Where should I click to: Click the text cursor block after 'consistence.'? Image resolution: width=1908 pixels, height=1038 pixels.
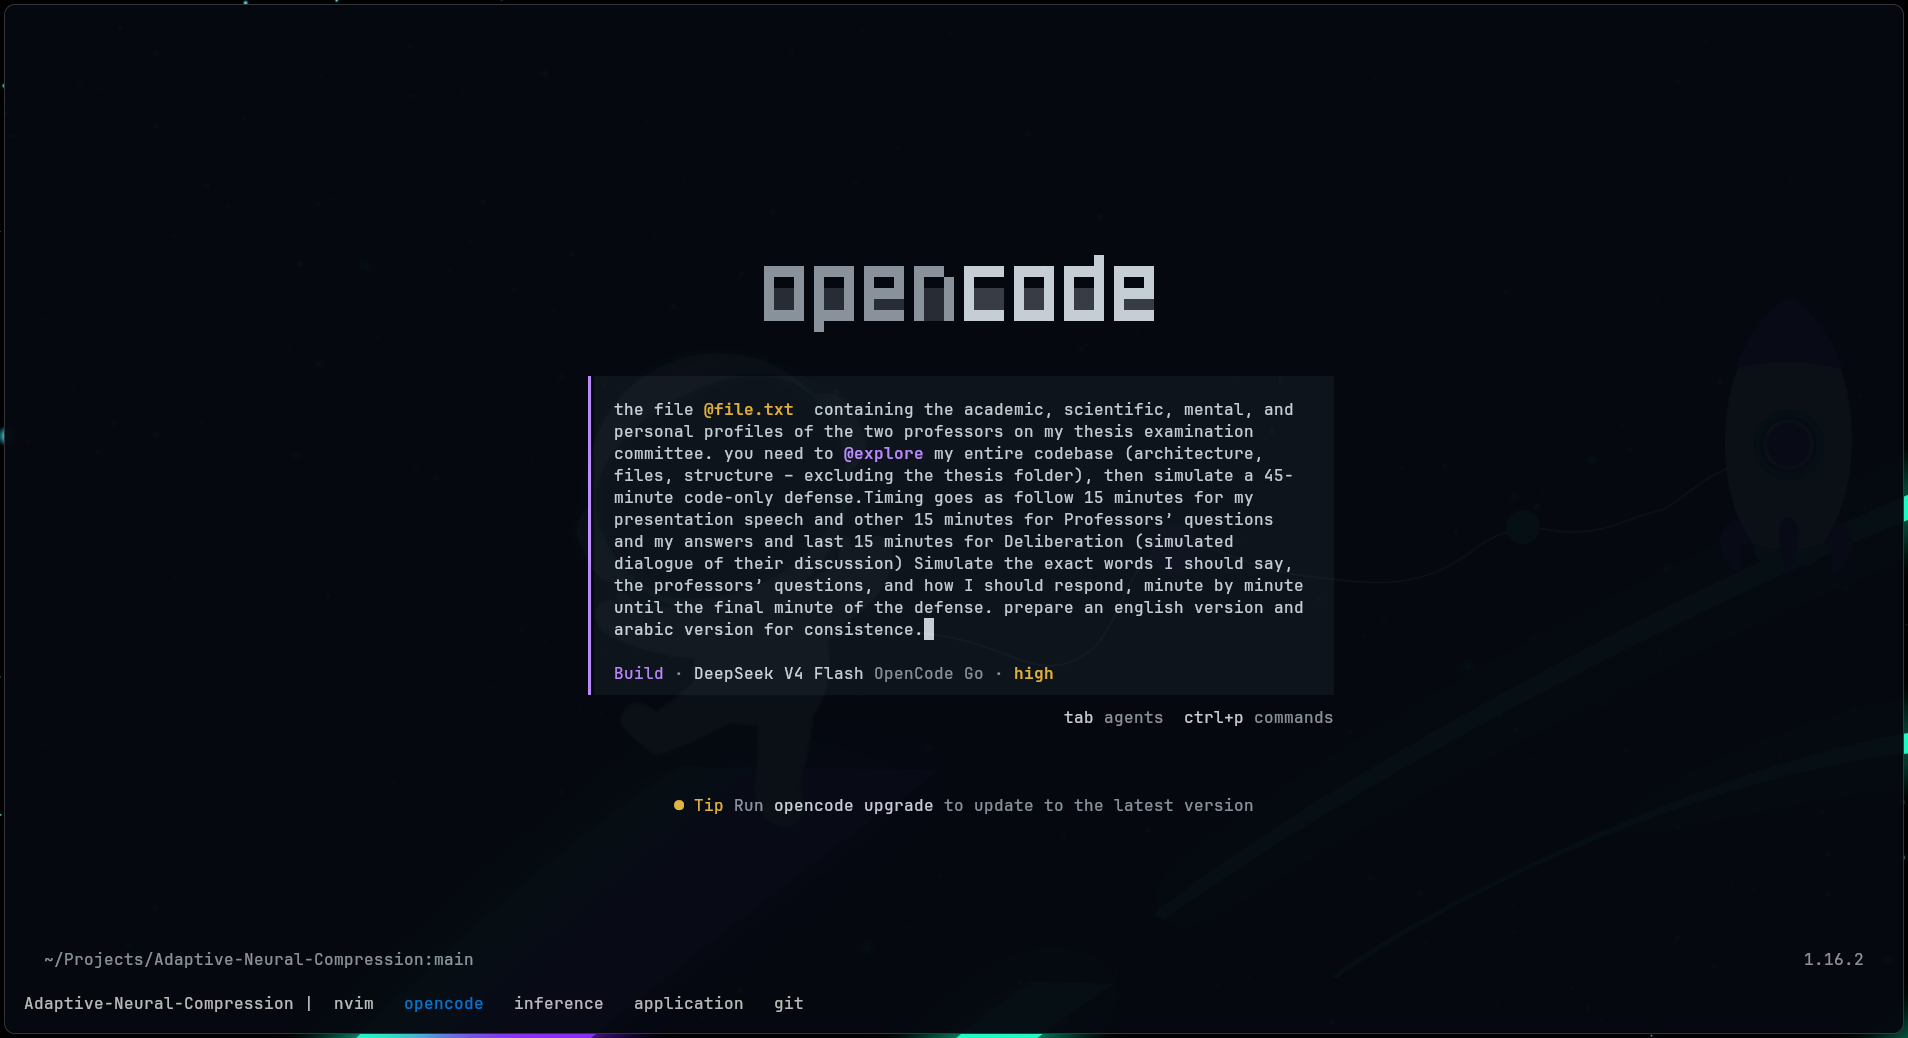[x=929, y=629]
